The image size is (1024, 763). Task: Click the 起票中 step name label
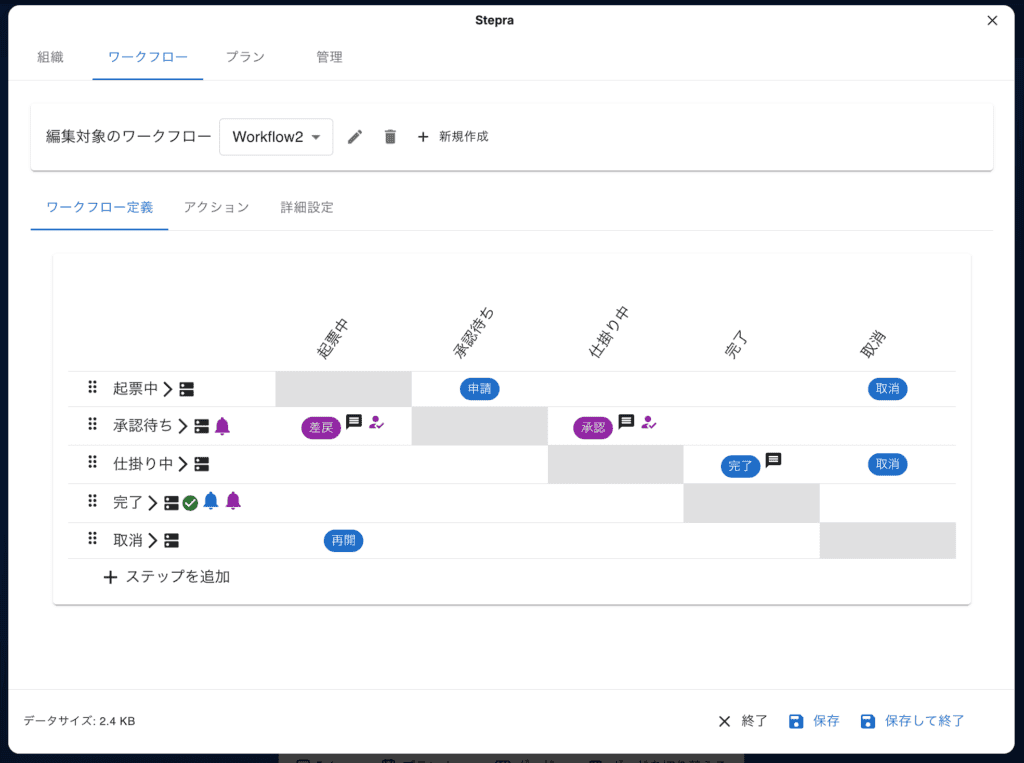click(135, 389)
